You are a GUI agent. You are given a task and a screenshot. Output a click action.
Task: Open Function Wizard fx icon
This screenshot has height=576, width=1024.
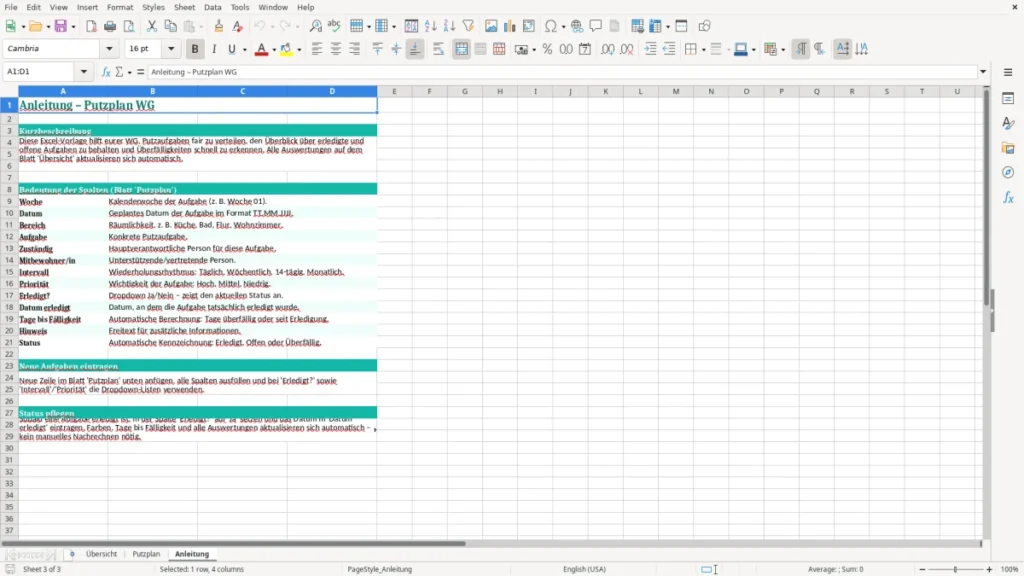[x=106, y=72]
